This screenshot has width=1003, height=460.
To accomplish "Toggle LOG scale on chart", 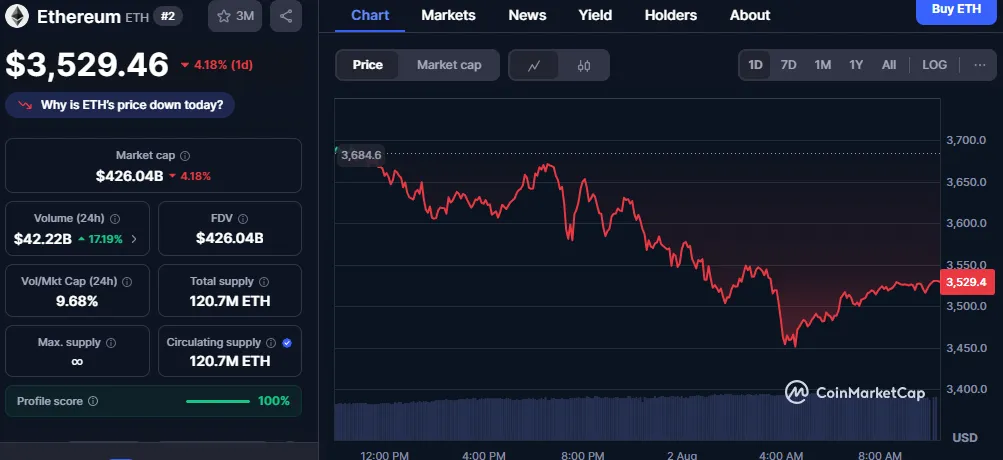I will (934, 65).
